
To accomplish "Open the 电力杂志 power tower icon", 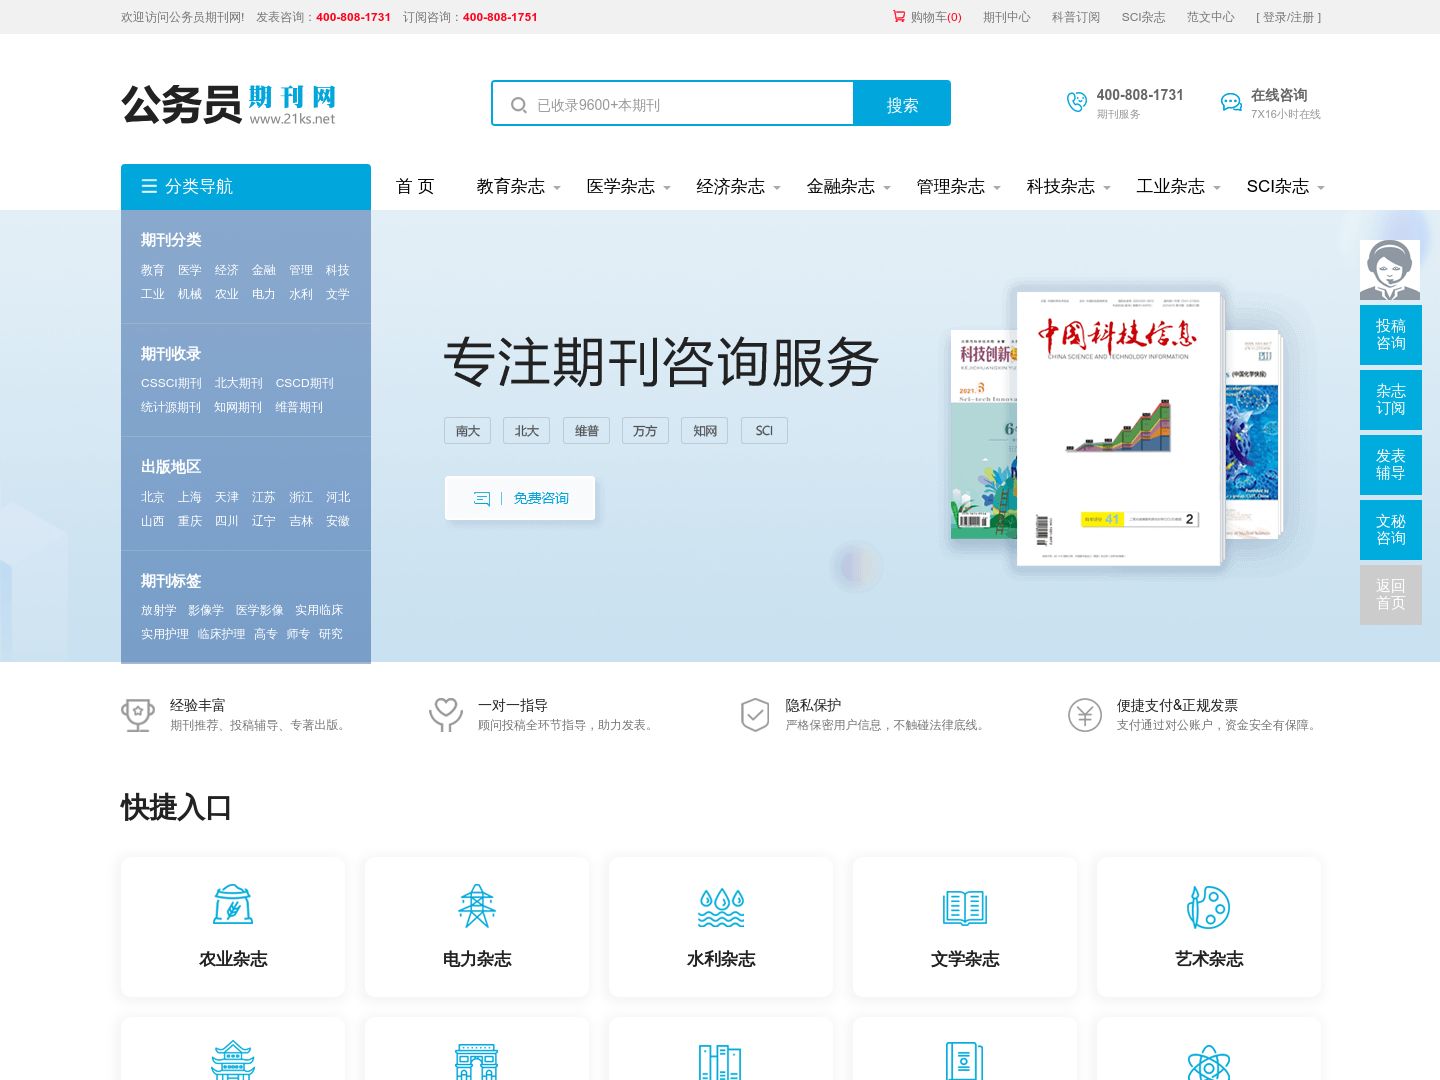I will (477, 906).
